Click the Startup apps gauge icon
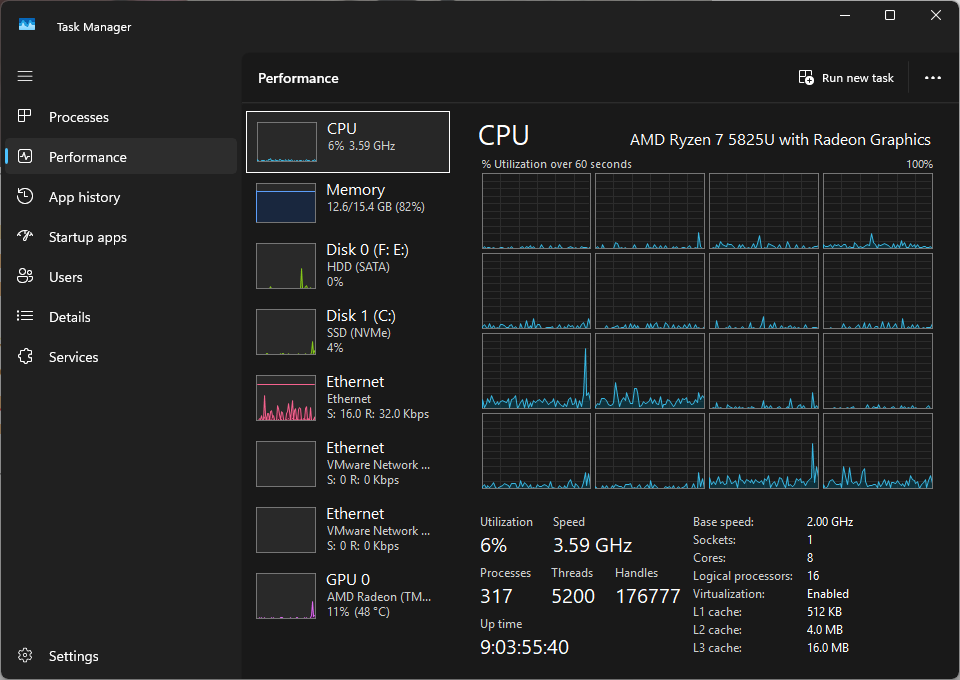The image size is (960, 680). click(25, 236)
